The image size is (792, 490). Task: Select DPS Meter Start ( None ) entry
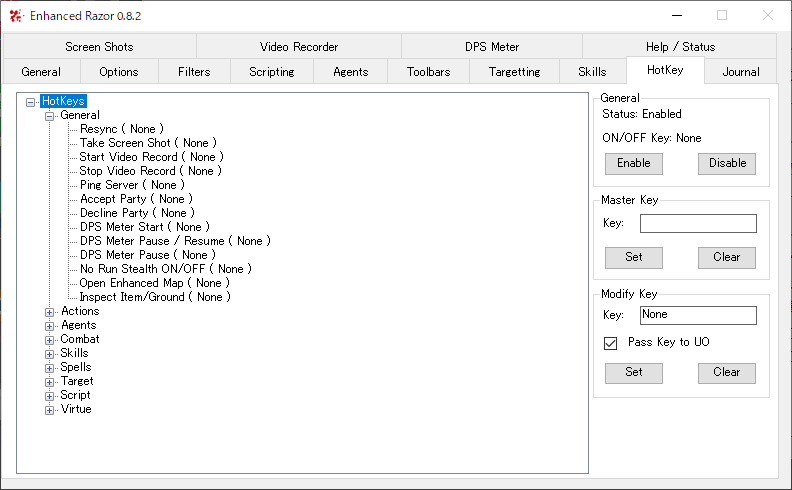click(x=144, y=227)
